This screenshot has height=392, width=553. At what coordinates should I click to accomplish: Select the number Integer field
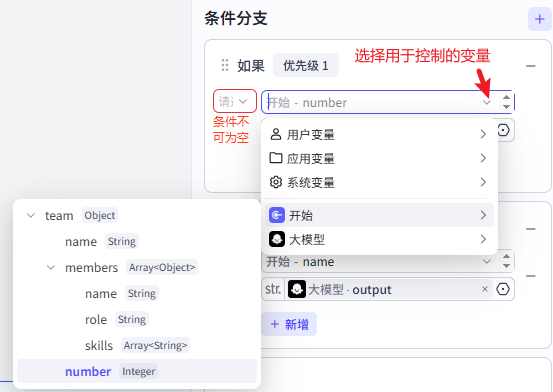tap(137, 371)
